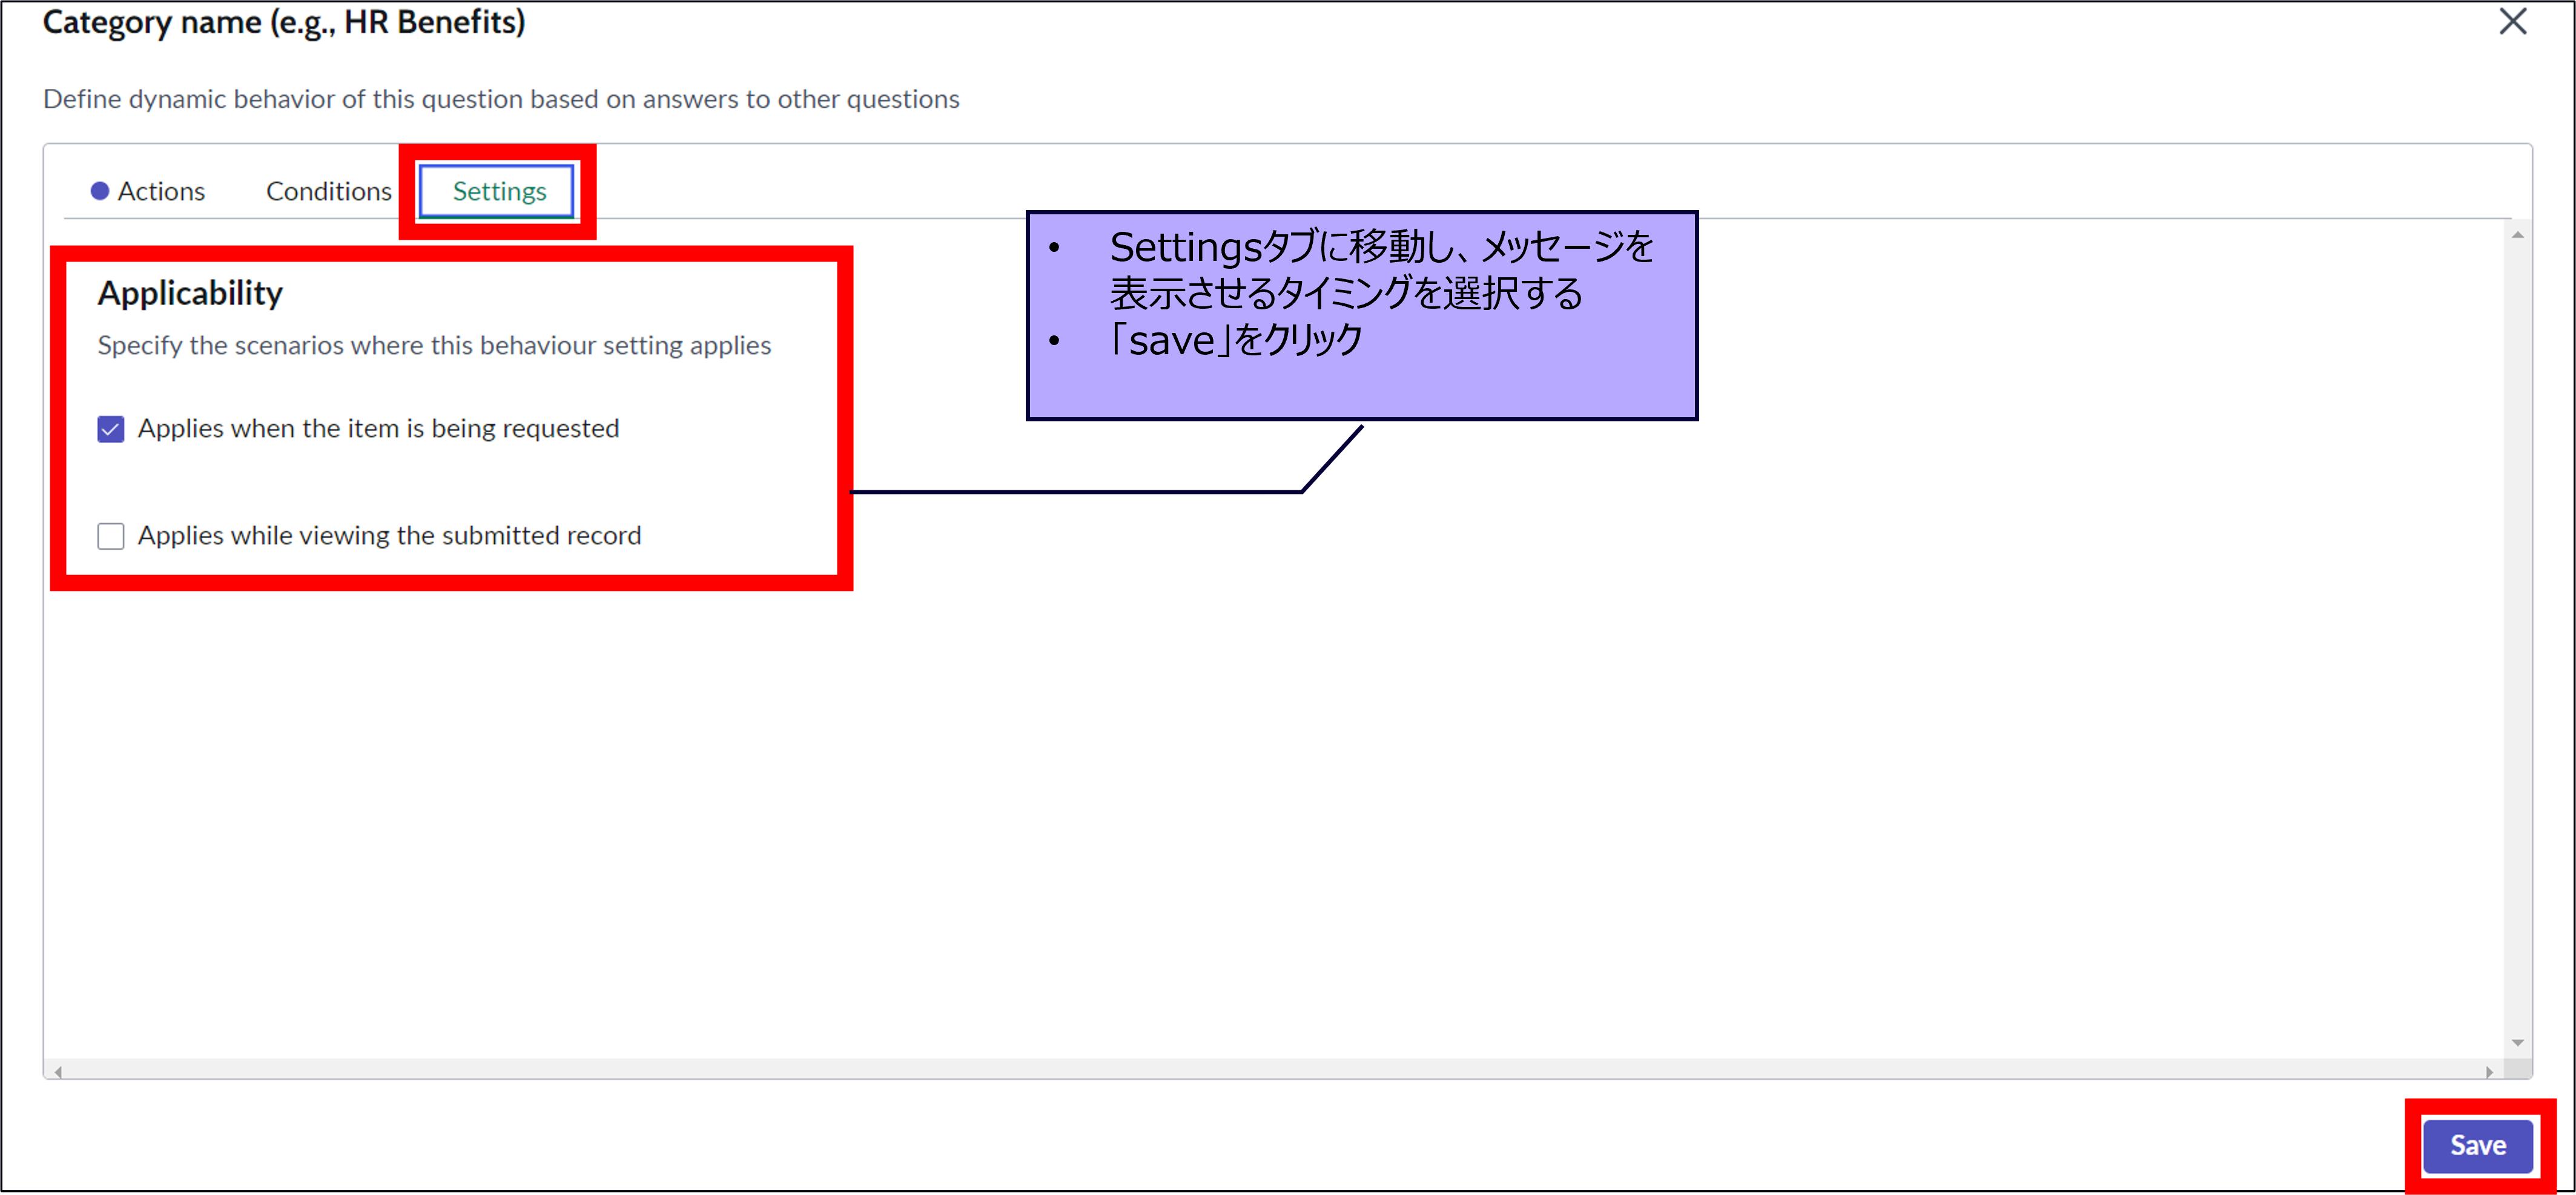Switch to the Actions tab
2576x1195 pixels.
[160, 191]
